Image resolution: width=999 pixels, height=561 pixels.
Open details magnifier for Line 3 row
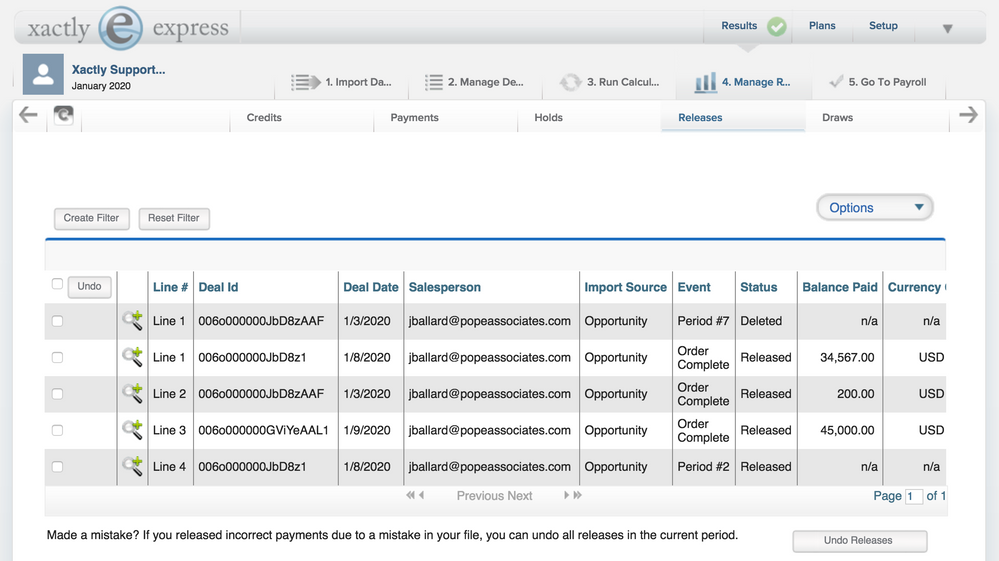[x=133, y=429]
